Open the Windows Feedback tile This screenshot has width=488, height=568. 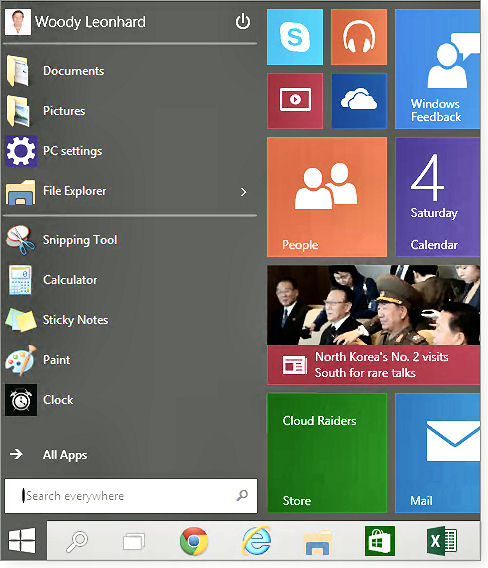pos(437,69)
